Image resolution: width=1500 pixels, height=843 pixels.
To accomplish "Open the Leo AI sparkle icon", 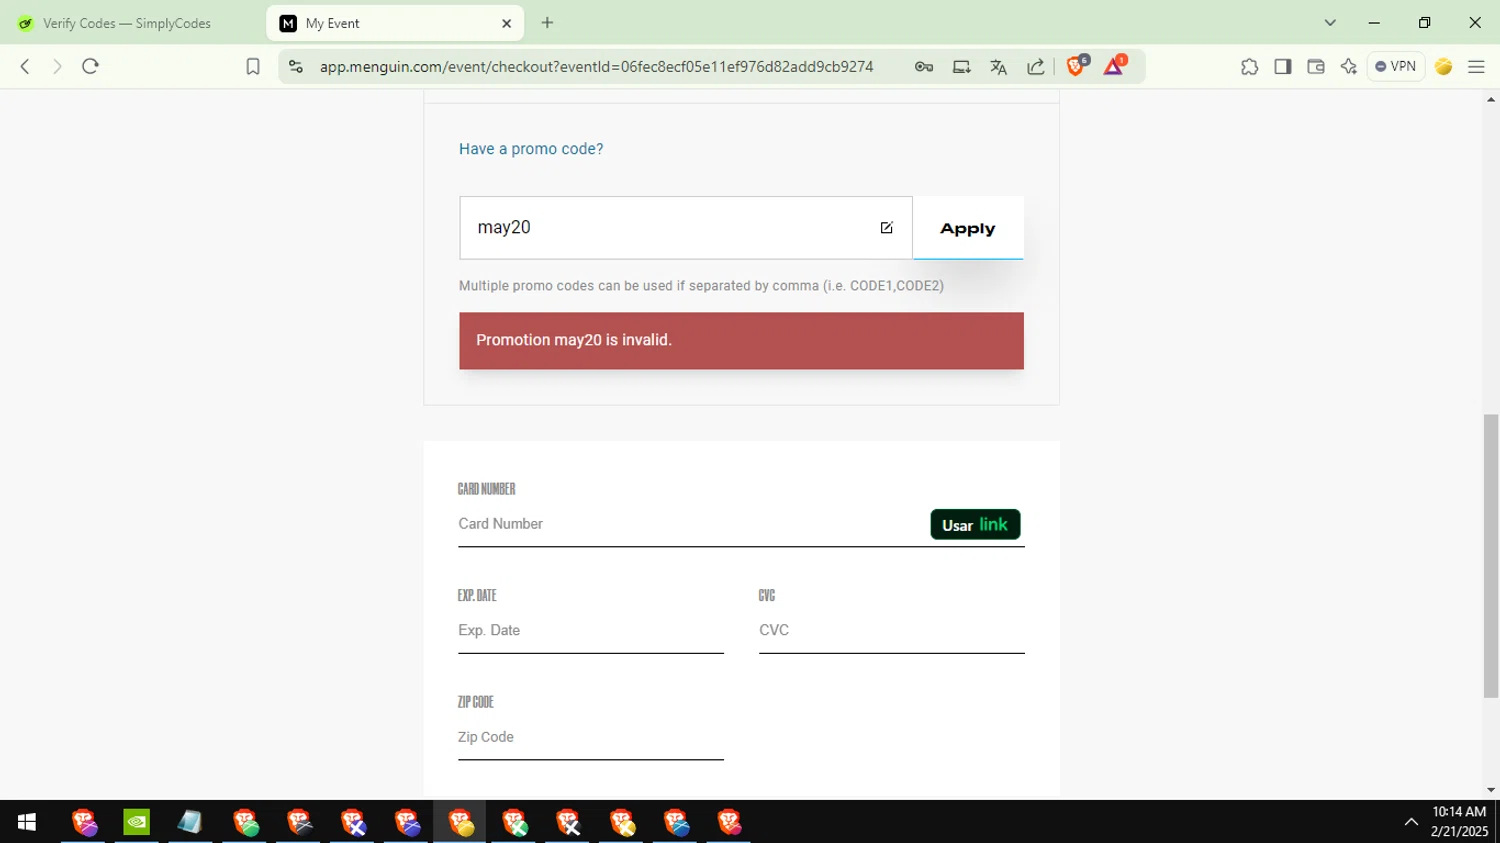I will 1349,66.
